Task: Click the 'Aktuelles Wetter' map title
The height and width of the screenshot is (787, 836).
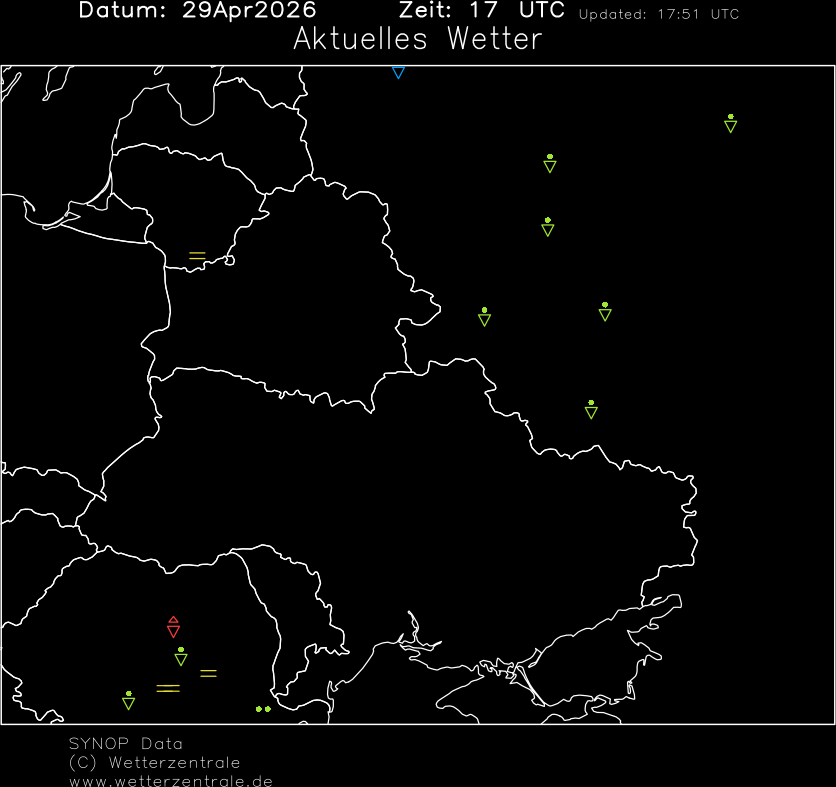Action: (417, 40)
